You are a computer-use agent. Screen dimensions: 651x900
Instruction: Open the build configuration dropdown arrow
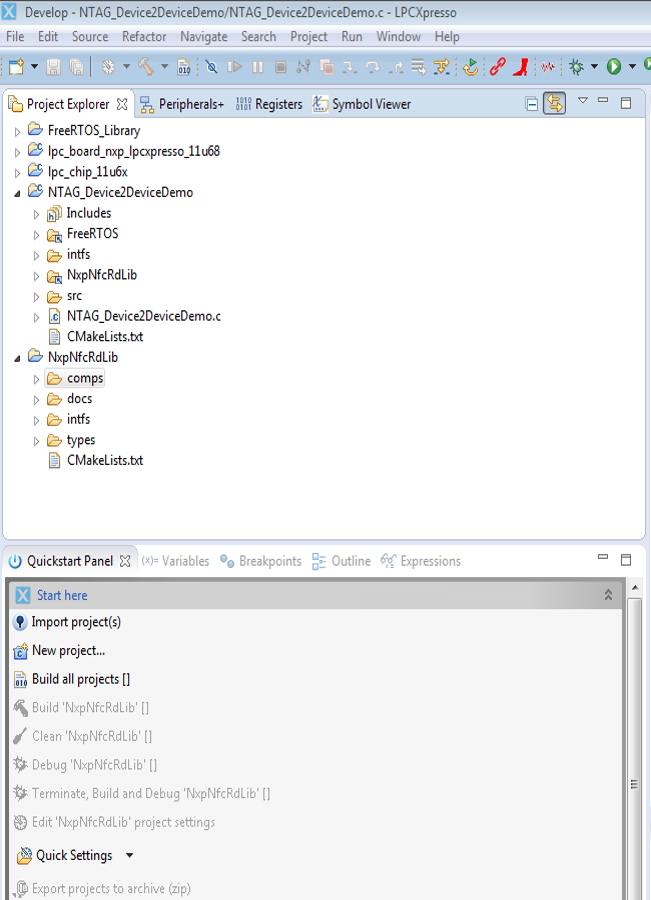[126, 67]
